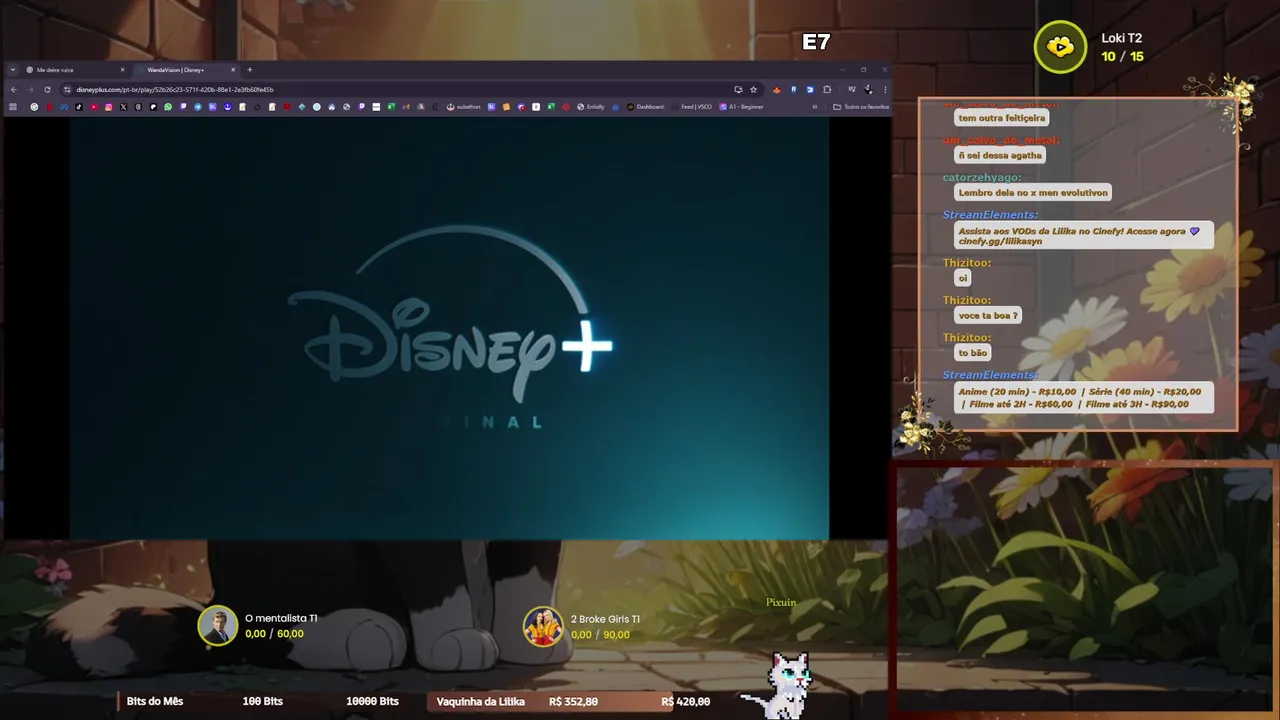Click the O mentalista T1 thumbnail

[217, 626]
